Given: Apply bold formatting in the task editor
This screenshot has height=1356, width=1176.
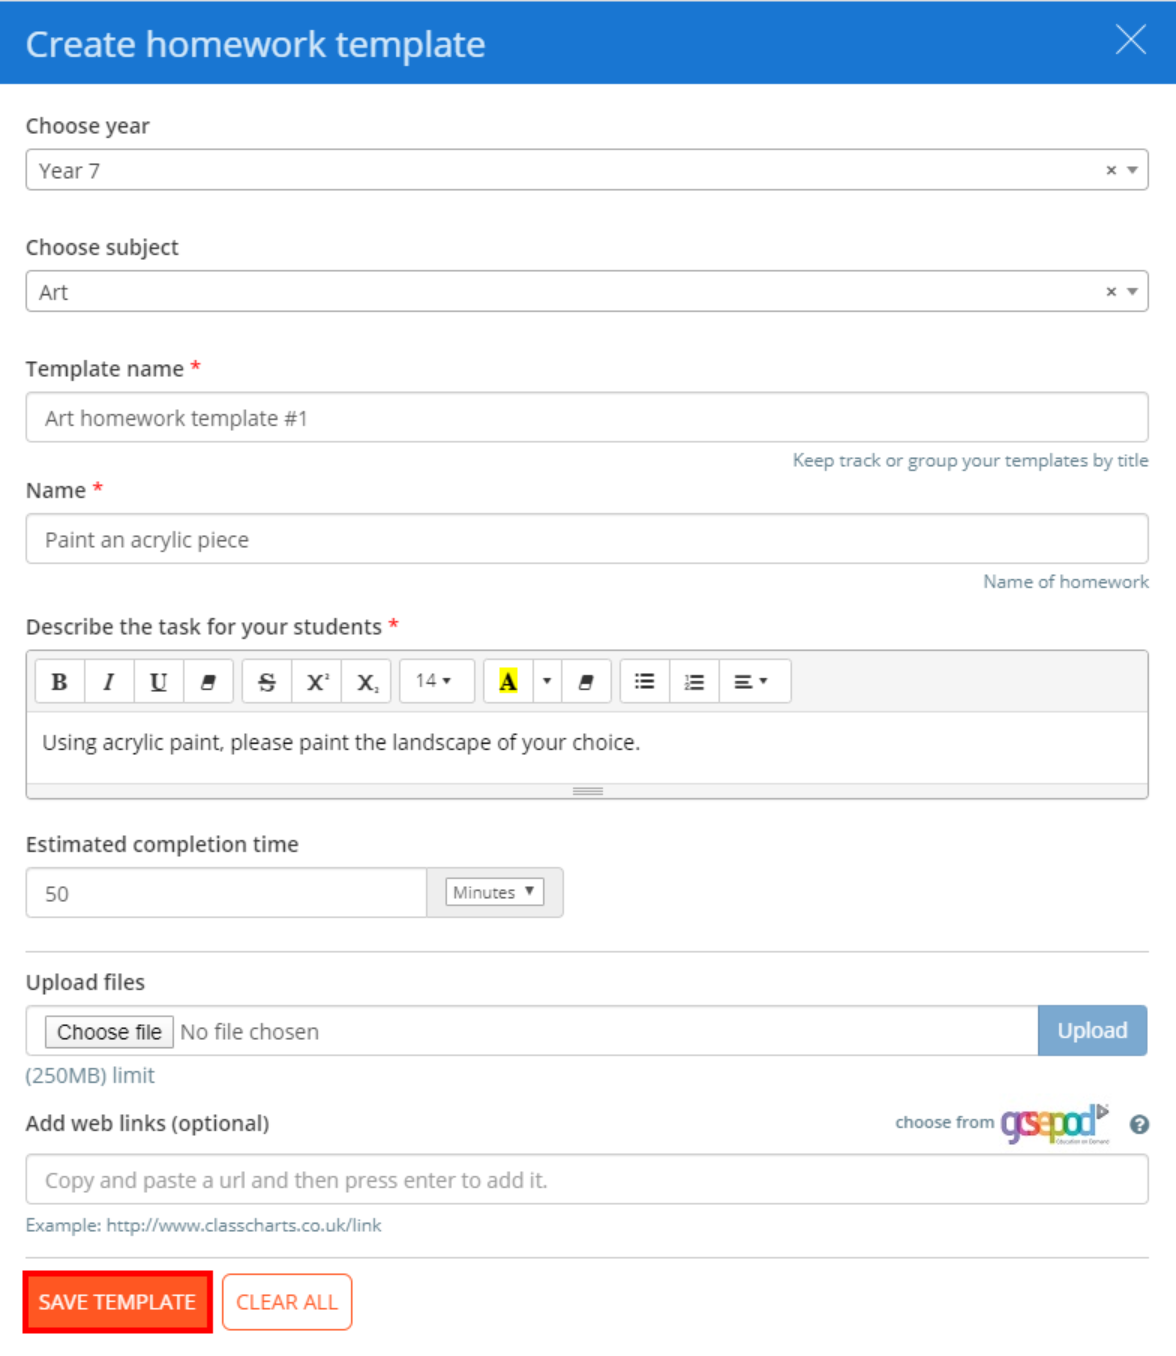Looking at the screenshot, I should [x=58, y=681].
